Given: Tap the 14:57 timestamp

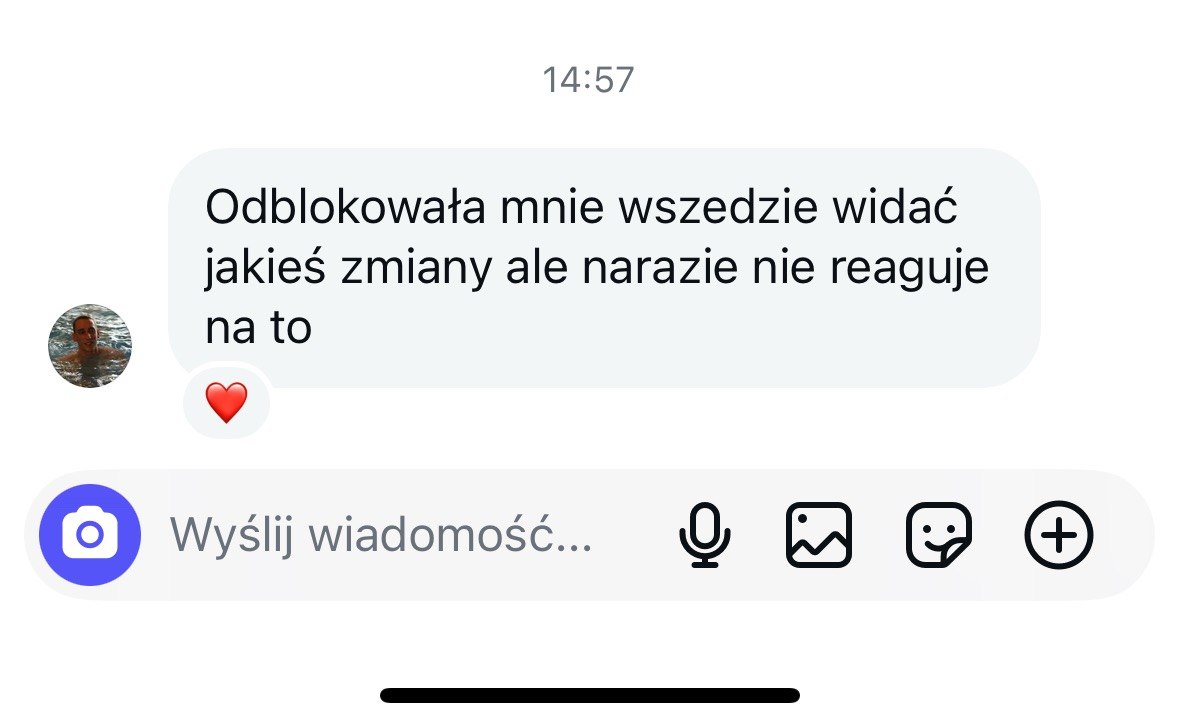Looking at the screenshot, I should click(589, 80).
